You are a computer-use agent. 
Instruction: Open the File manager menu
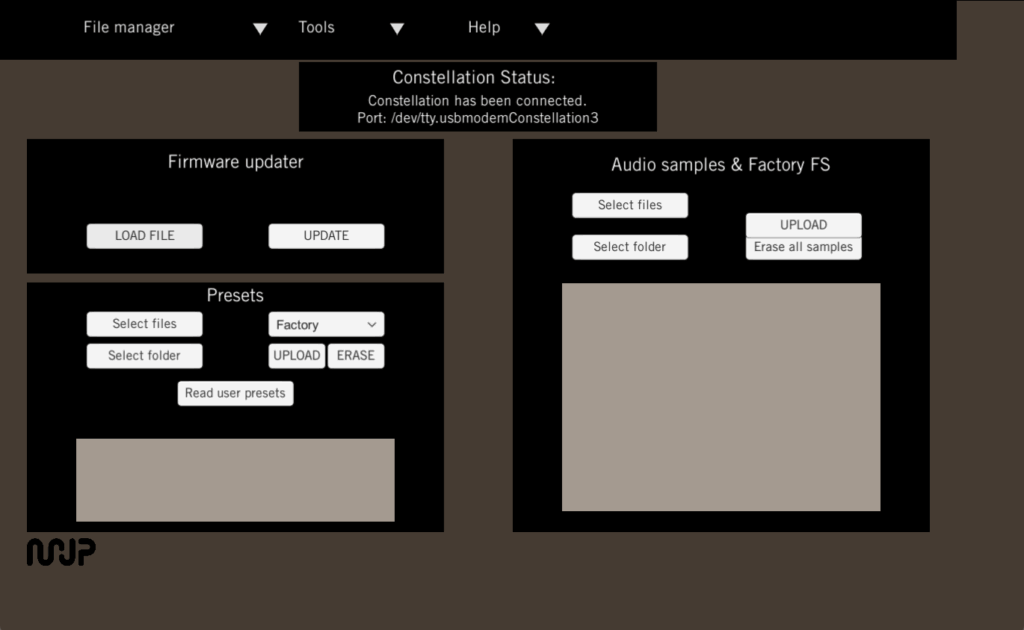[129, 28]
